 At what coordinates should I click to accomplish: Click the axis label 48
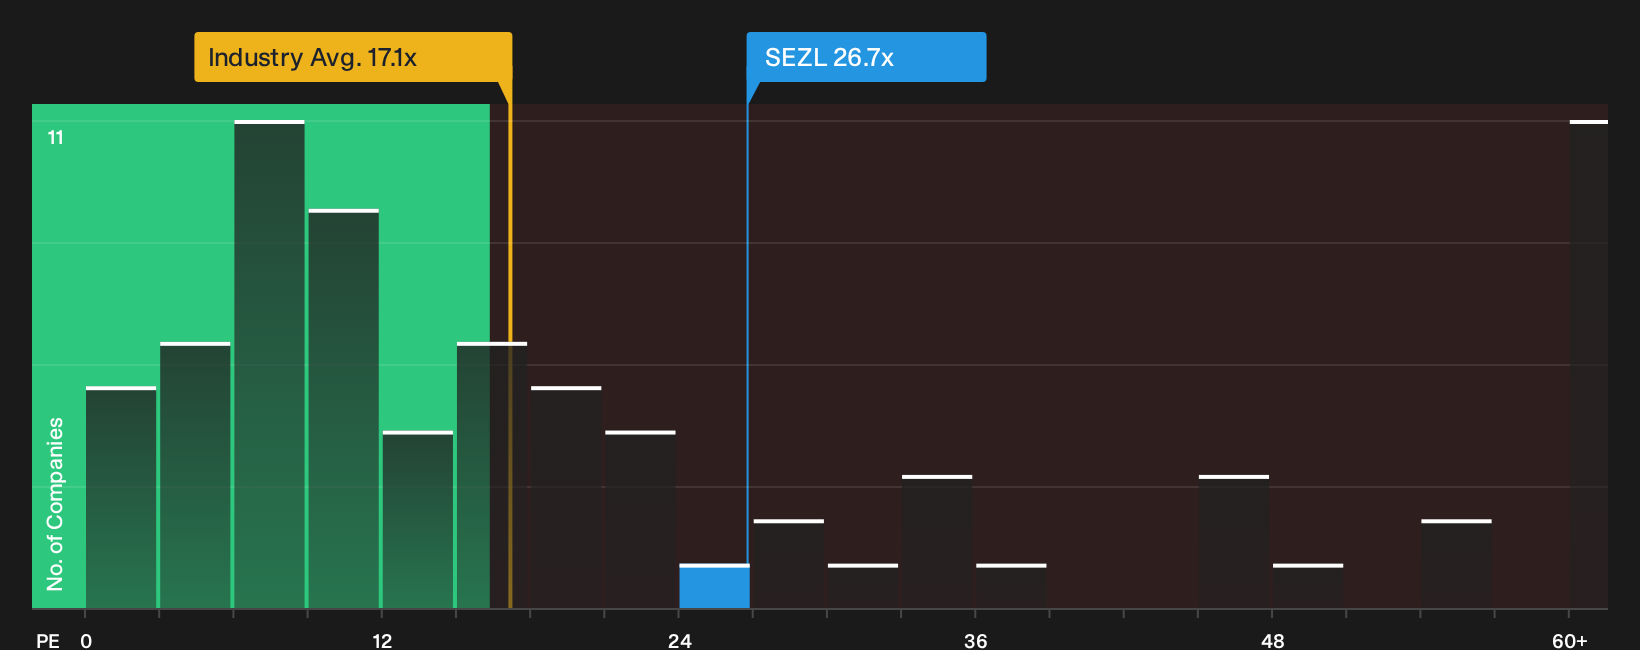tap(1272, 640)
